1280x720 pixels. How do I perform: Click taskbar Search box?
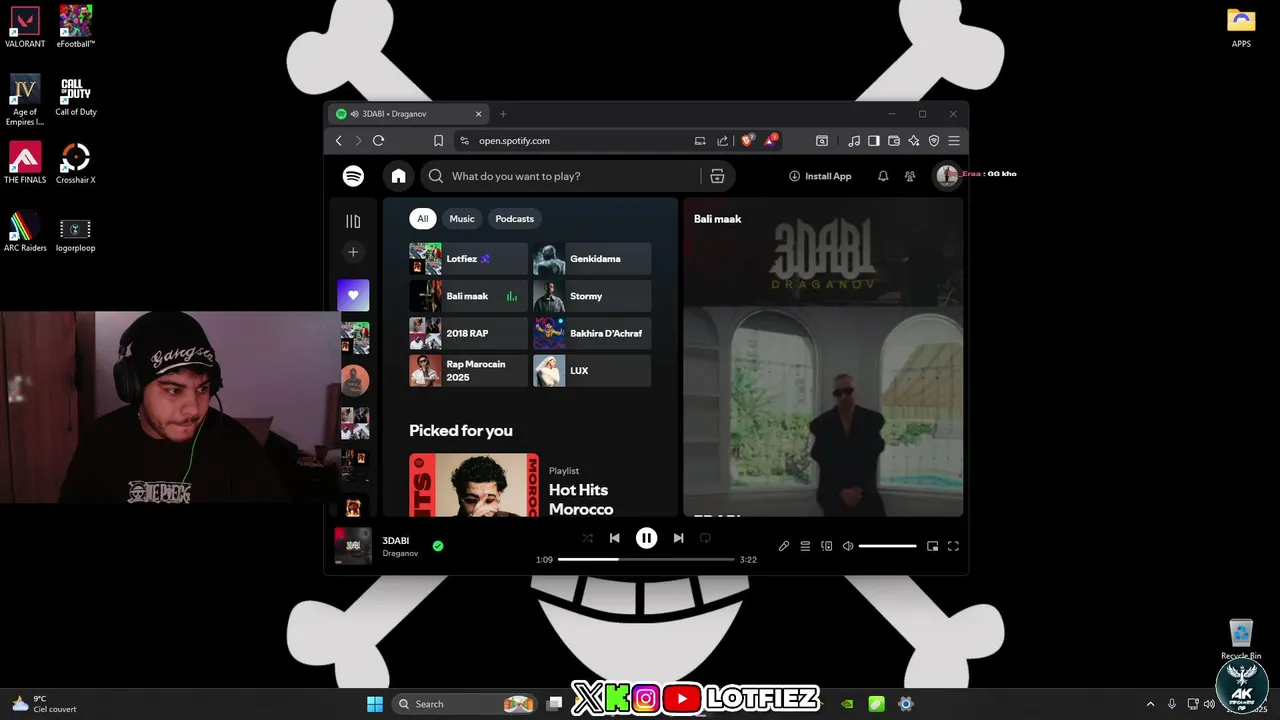464,704
